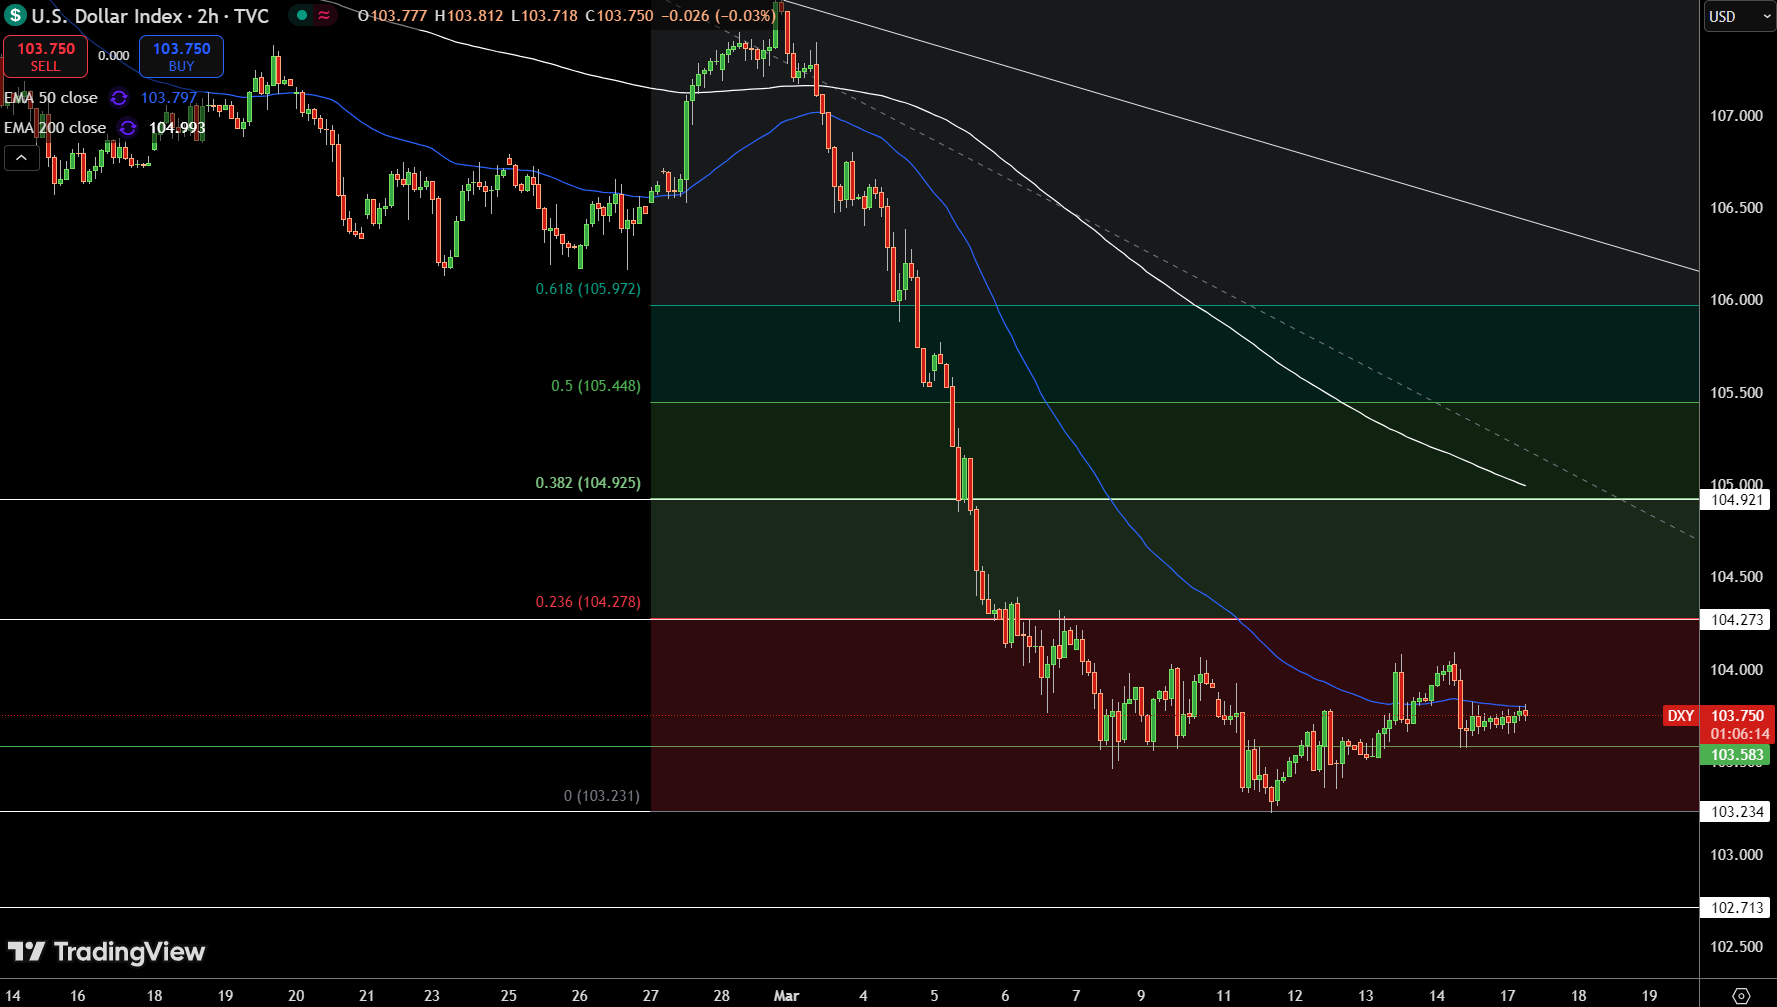Image resolution: width=1777 pixels, height=1007 pixels.
Task: Click the DXY price label tag
Action: pyautogui.click(x=1680, y=716)
